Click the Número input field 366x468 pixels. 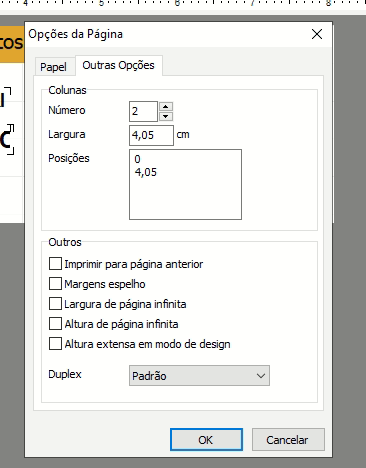[x=143, y=111]
